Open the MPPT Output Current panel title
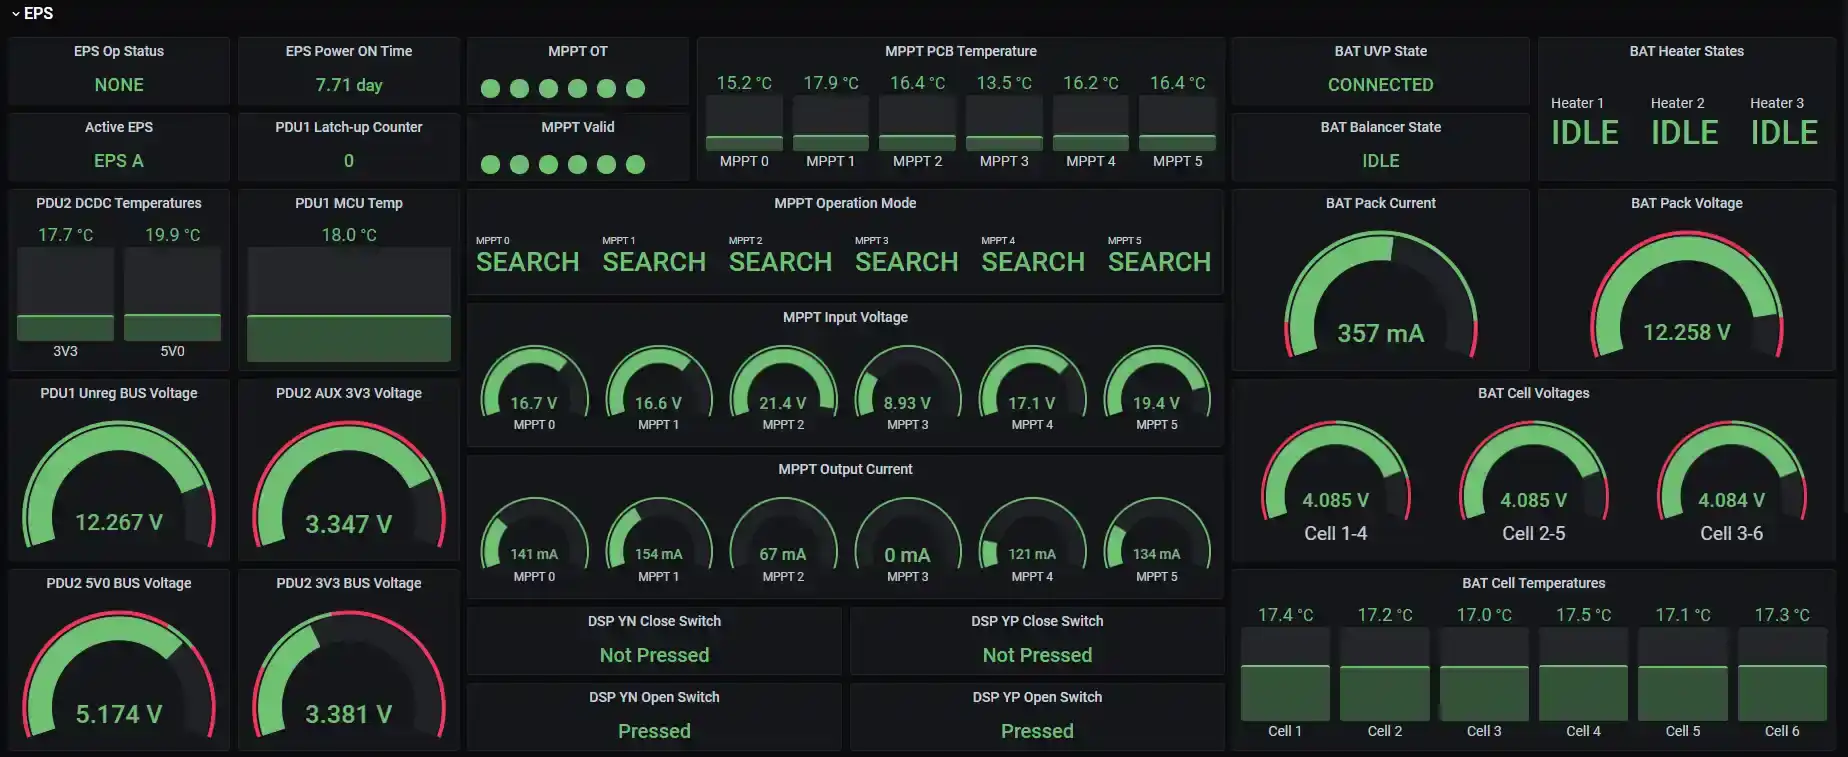The width and height of the screenshot is (1848, 757). tap(845, 469)
